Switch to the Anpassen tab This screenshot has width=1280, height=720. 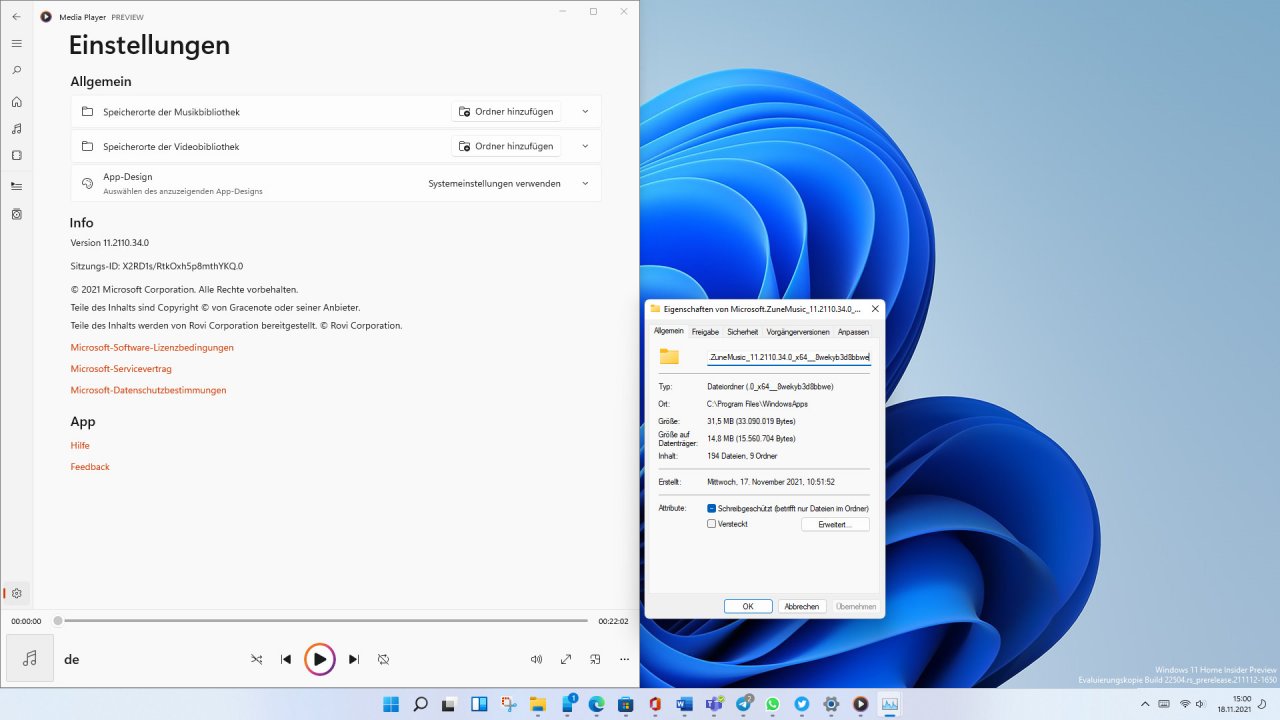(x=853, y=332)
